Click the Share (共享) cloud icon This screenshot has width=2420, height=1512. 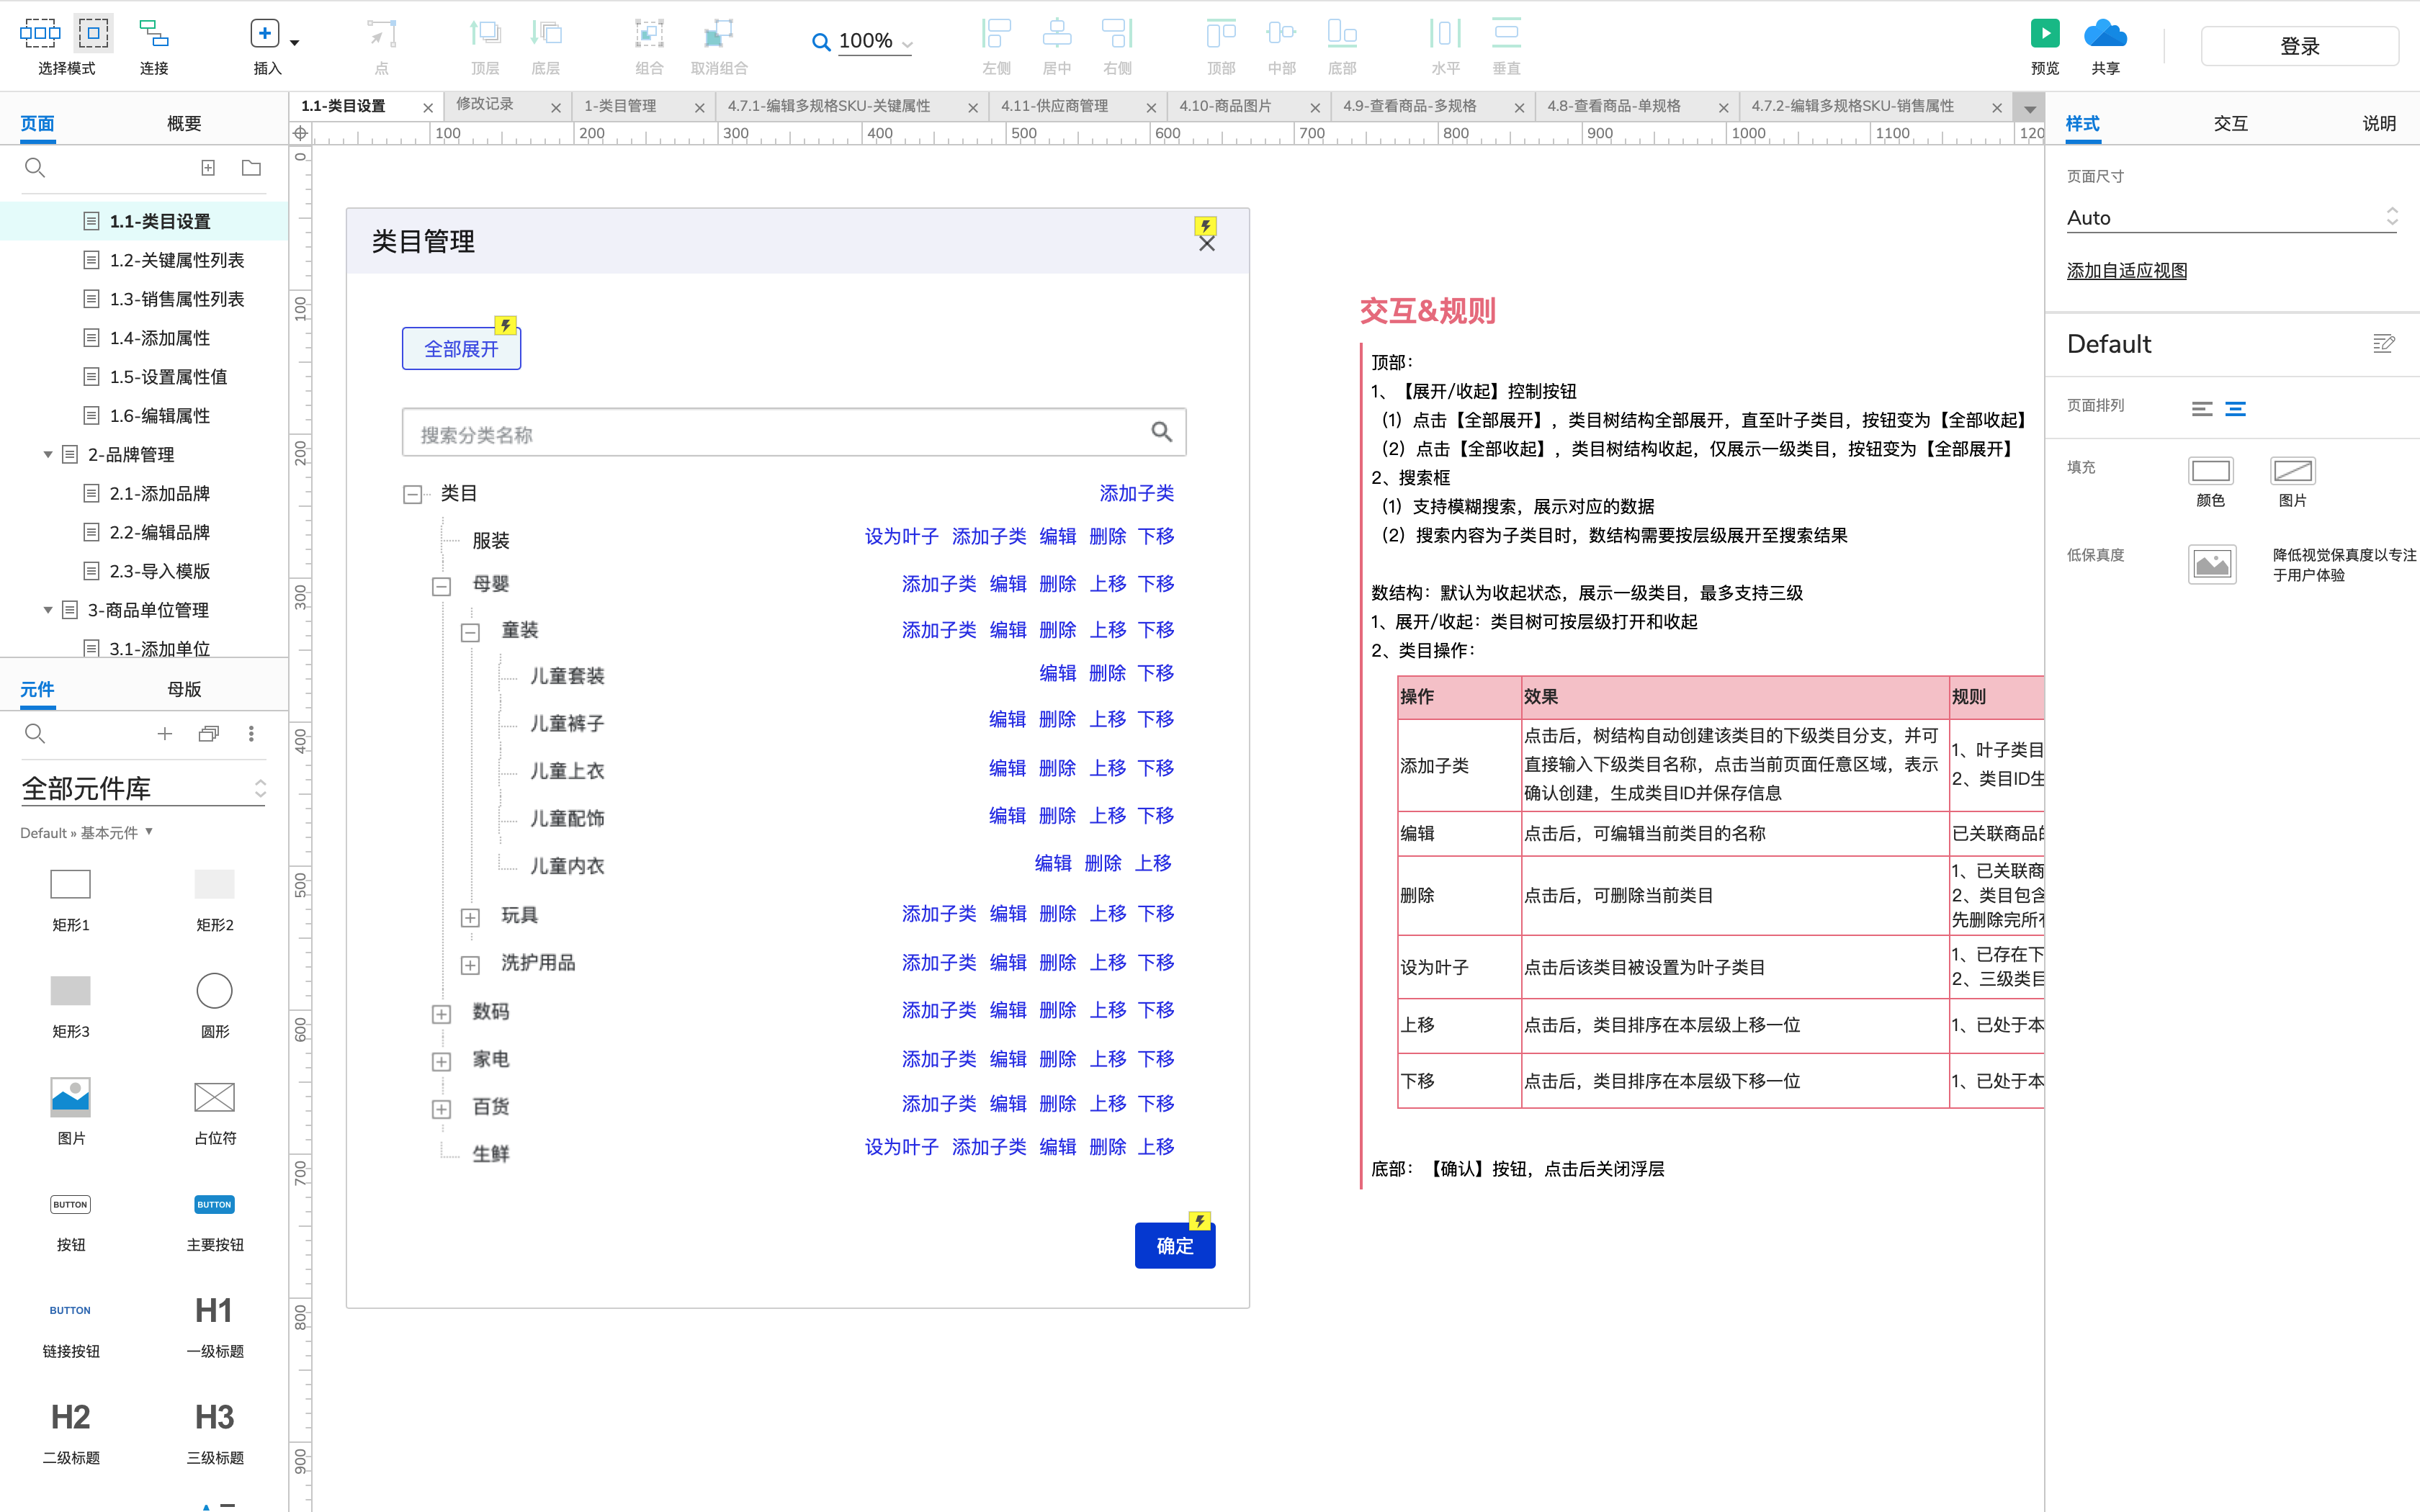coord(2105,34)
